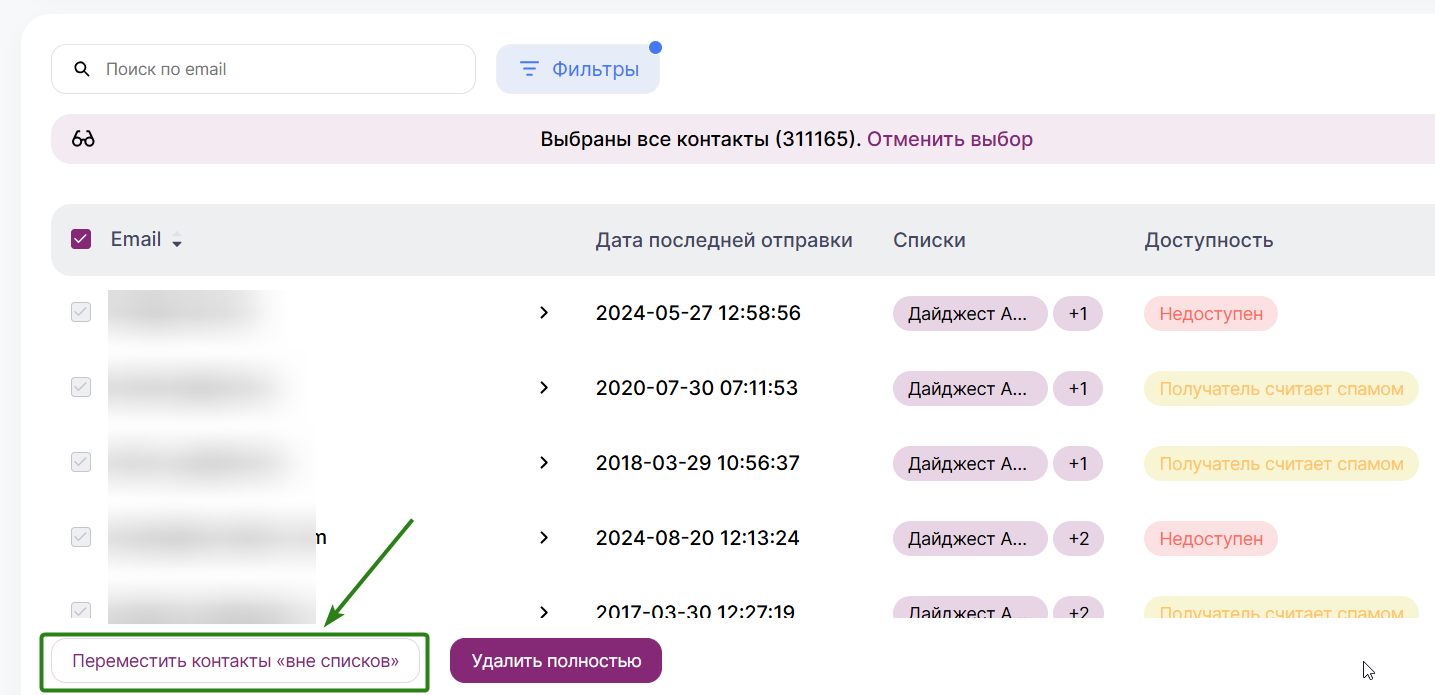Image resolution: width=1435 pixels, height=695 pixels.
Task: Toggle checkbox of row dated 2024-08-20
Action: (x=81, y=537)
